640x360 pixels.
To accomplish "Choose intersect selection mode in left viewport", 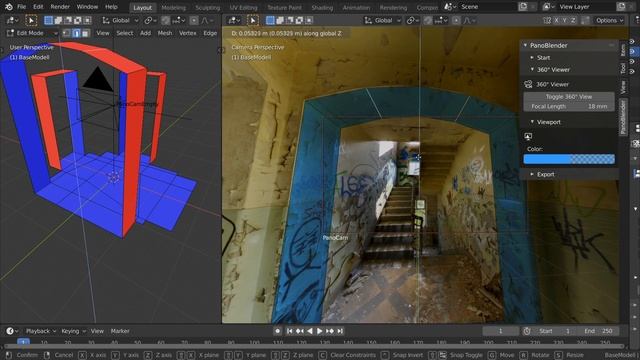I will pyautogui.click(x=87, y=20).
